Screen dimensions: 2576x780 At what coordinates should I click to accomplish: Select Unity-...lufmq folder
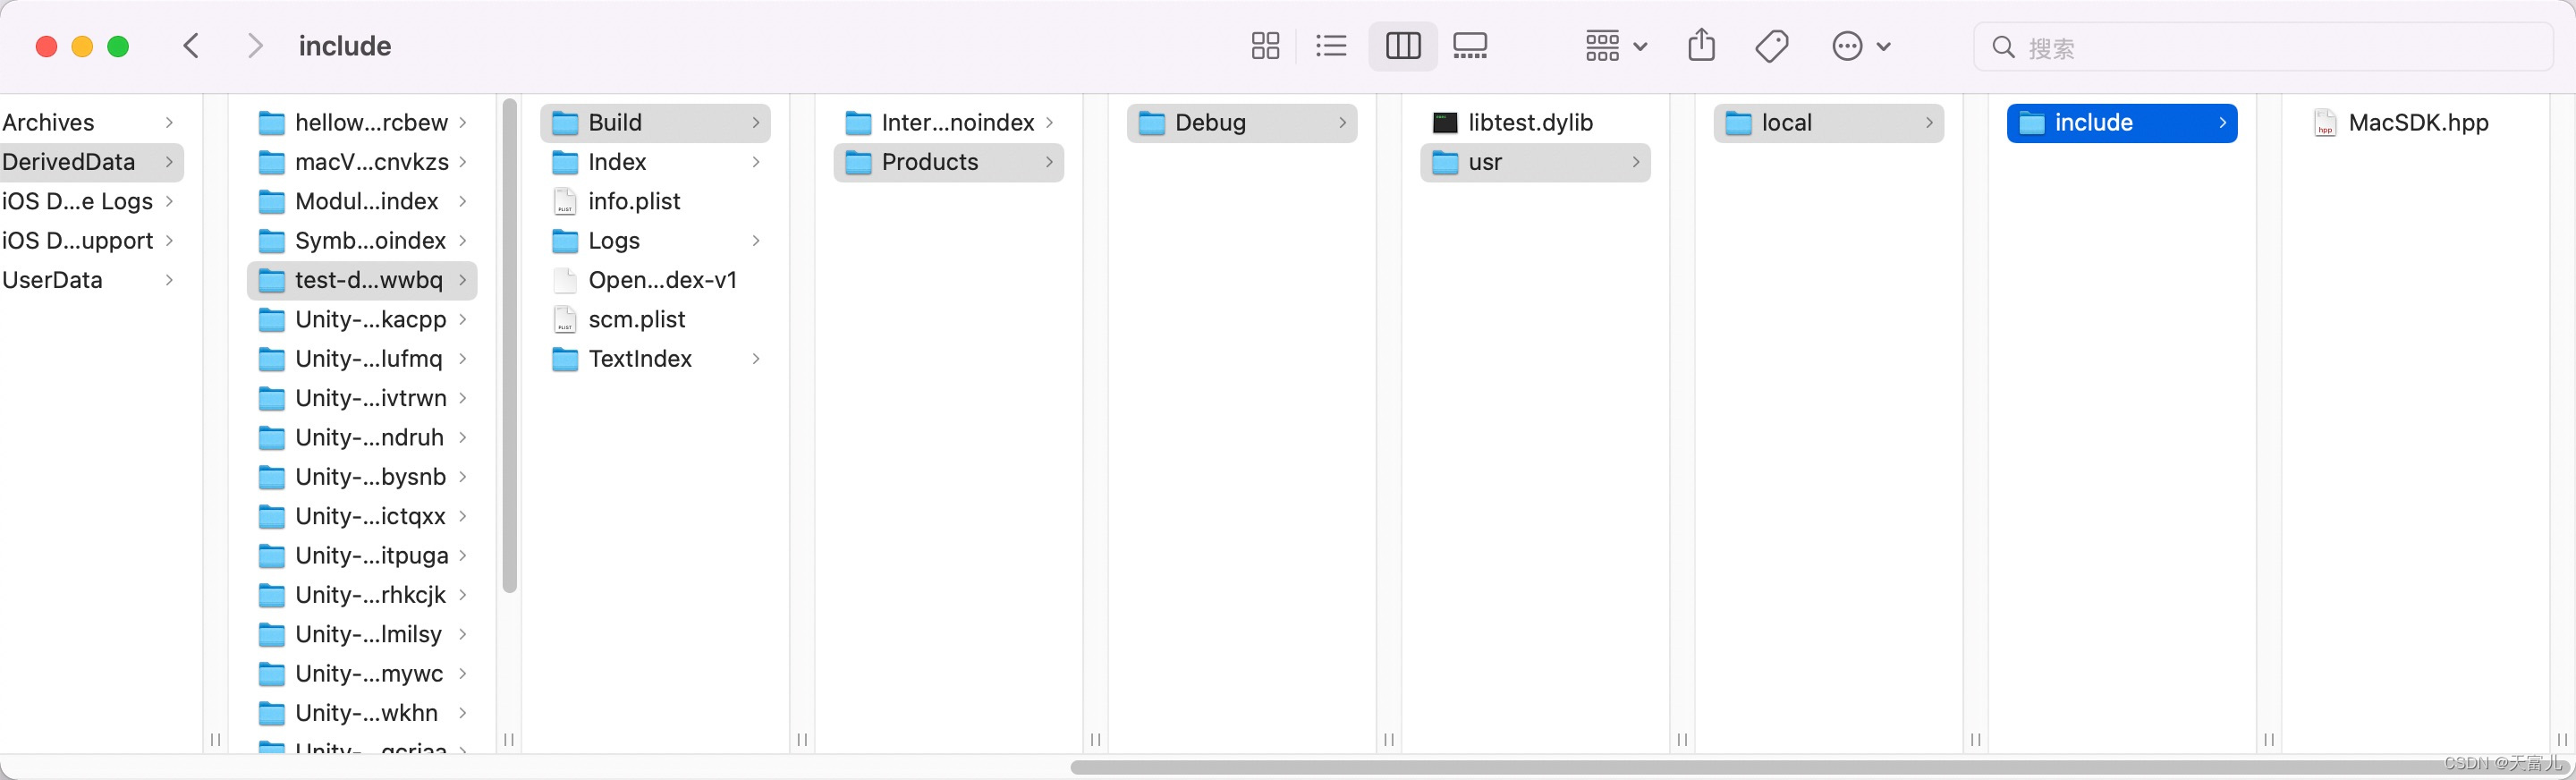362,359
